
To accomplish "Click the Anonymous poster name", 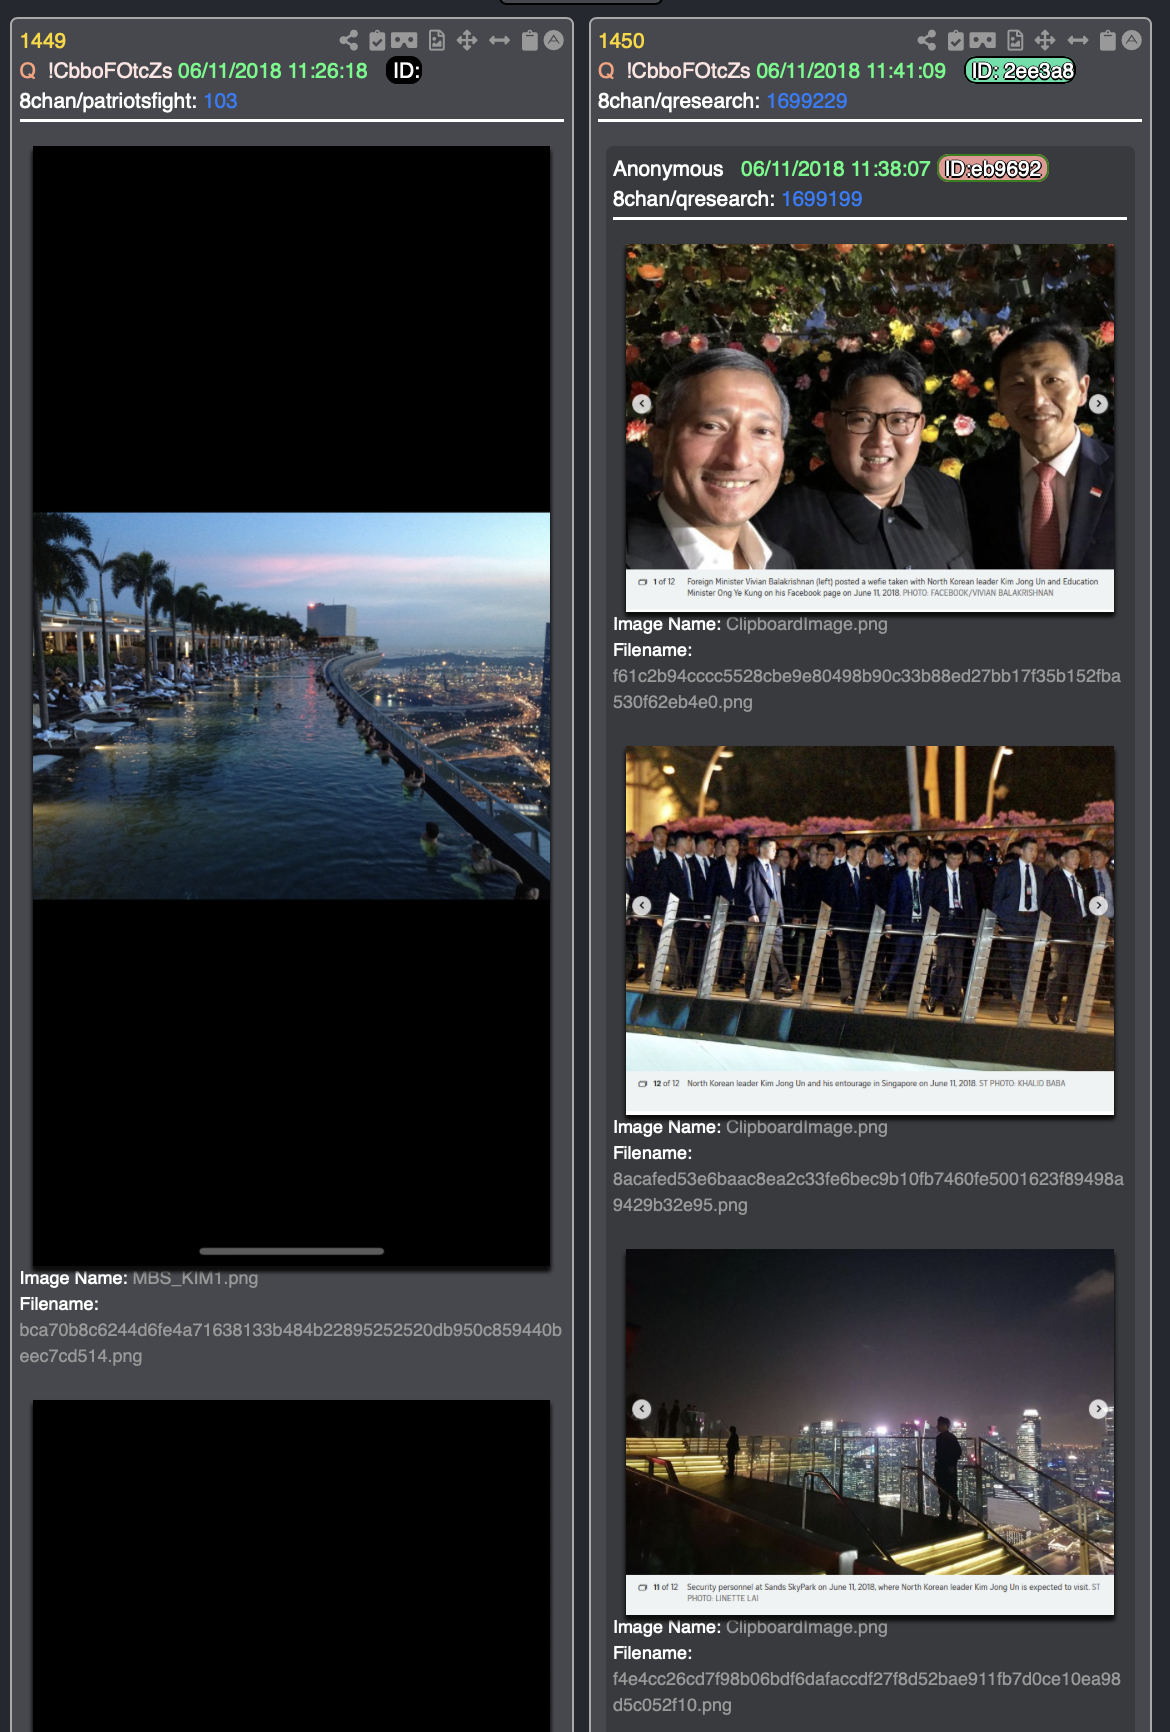I will (x=668, y=169).
